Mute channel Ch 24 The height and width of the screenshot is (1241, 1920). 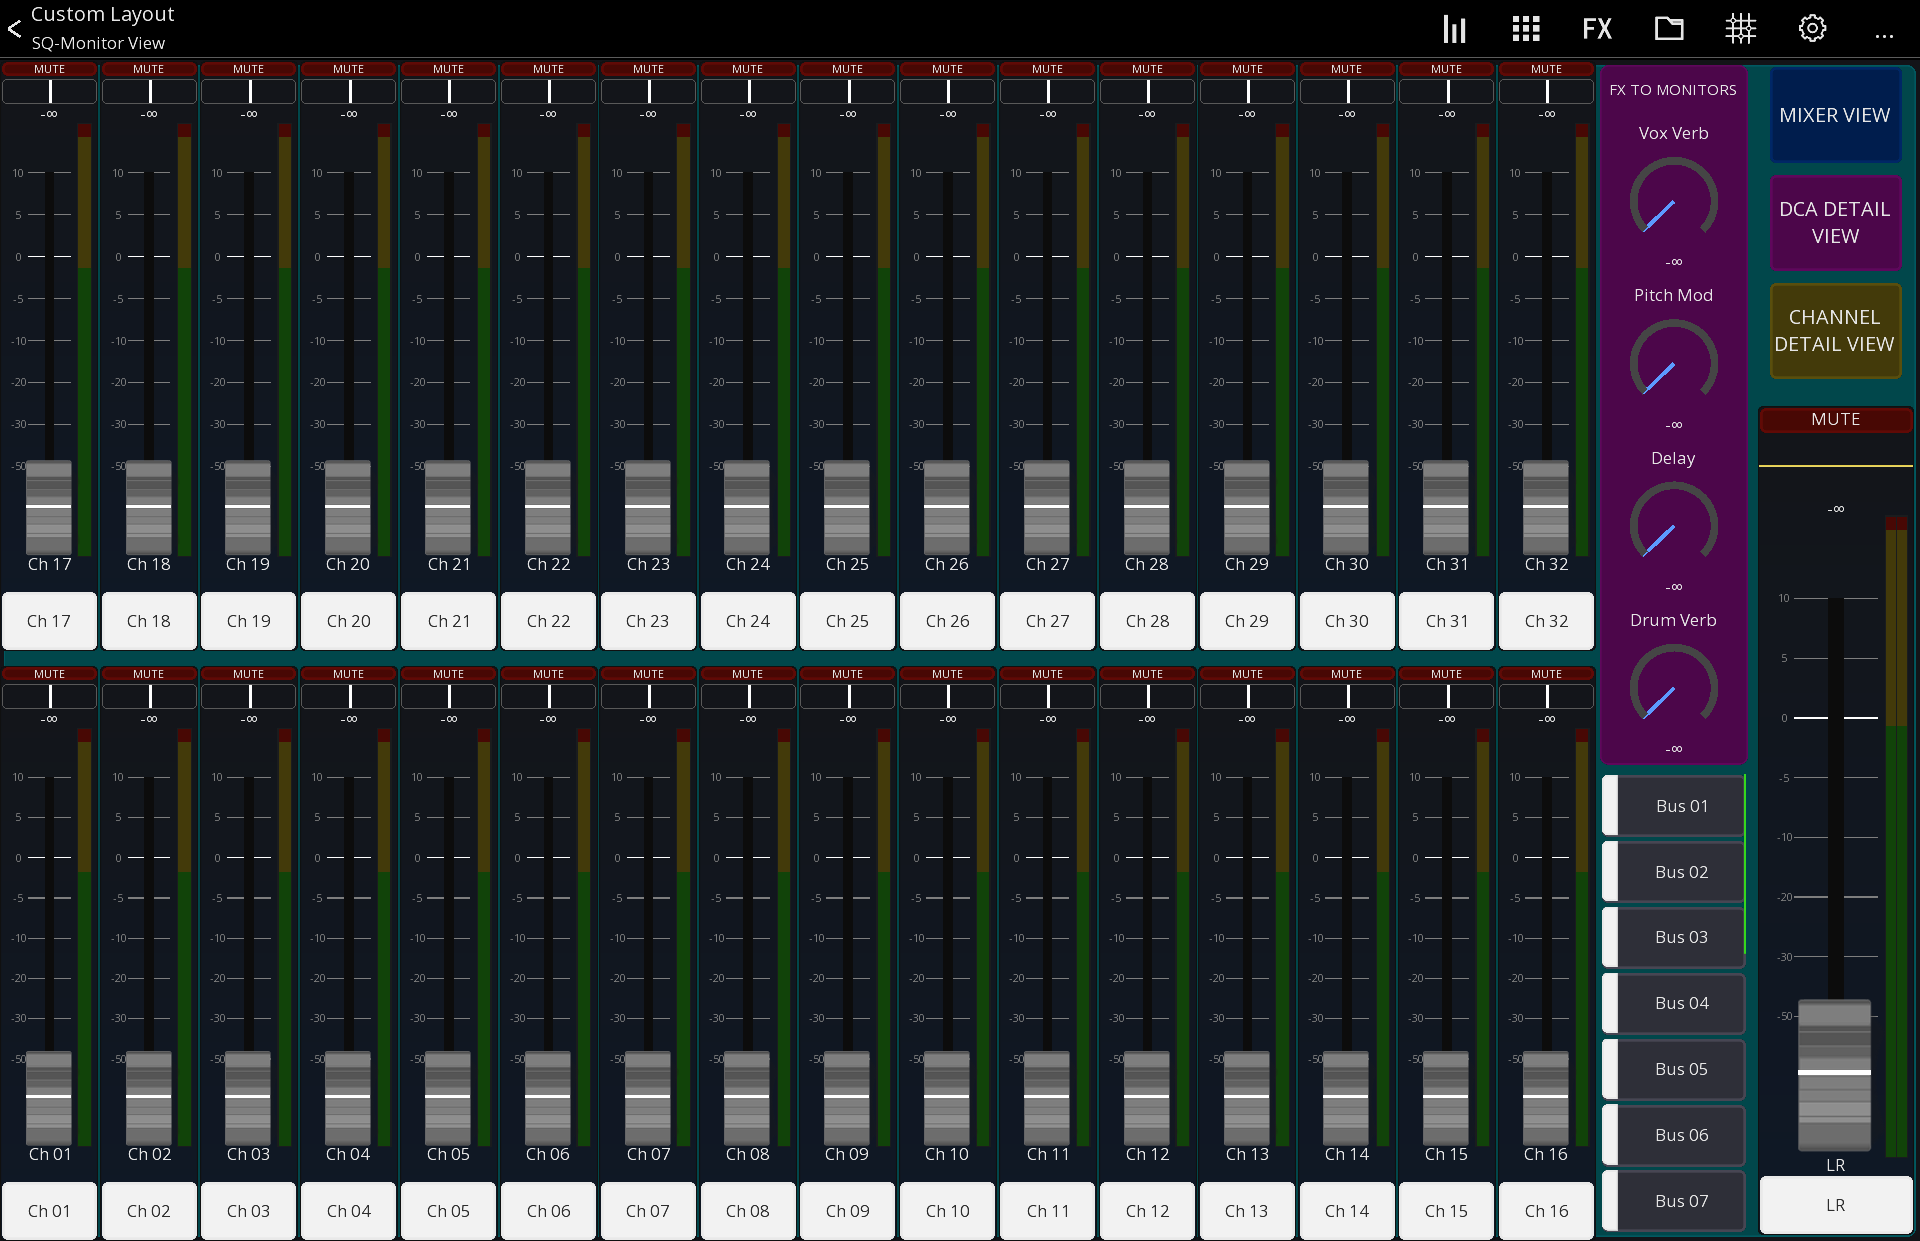click(x=748, y=69)
